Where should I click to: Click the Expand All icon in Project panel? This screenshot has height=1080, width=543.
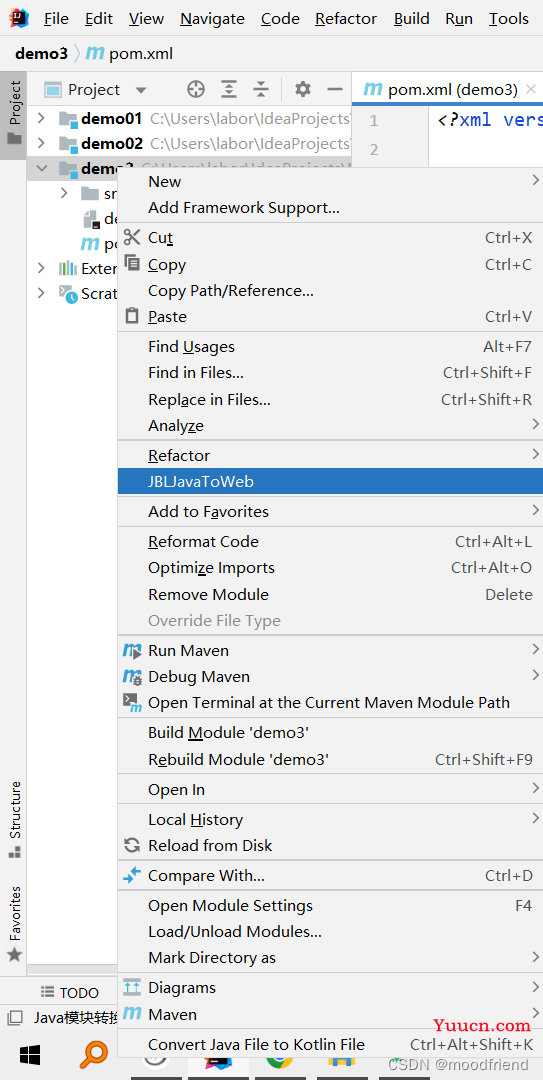(x=229, y=90)
